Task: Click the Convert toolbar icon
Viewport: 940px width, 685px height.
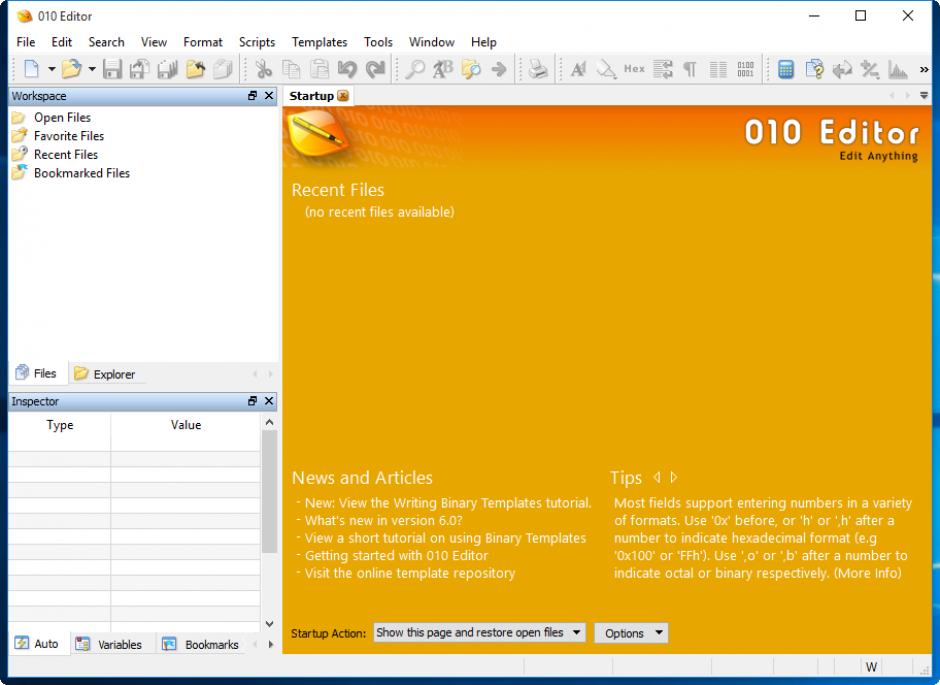Action: 842,69
